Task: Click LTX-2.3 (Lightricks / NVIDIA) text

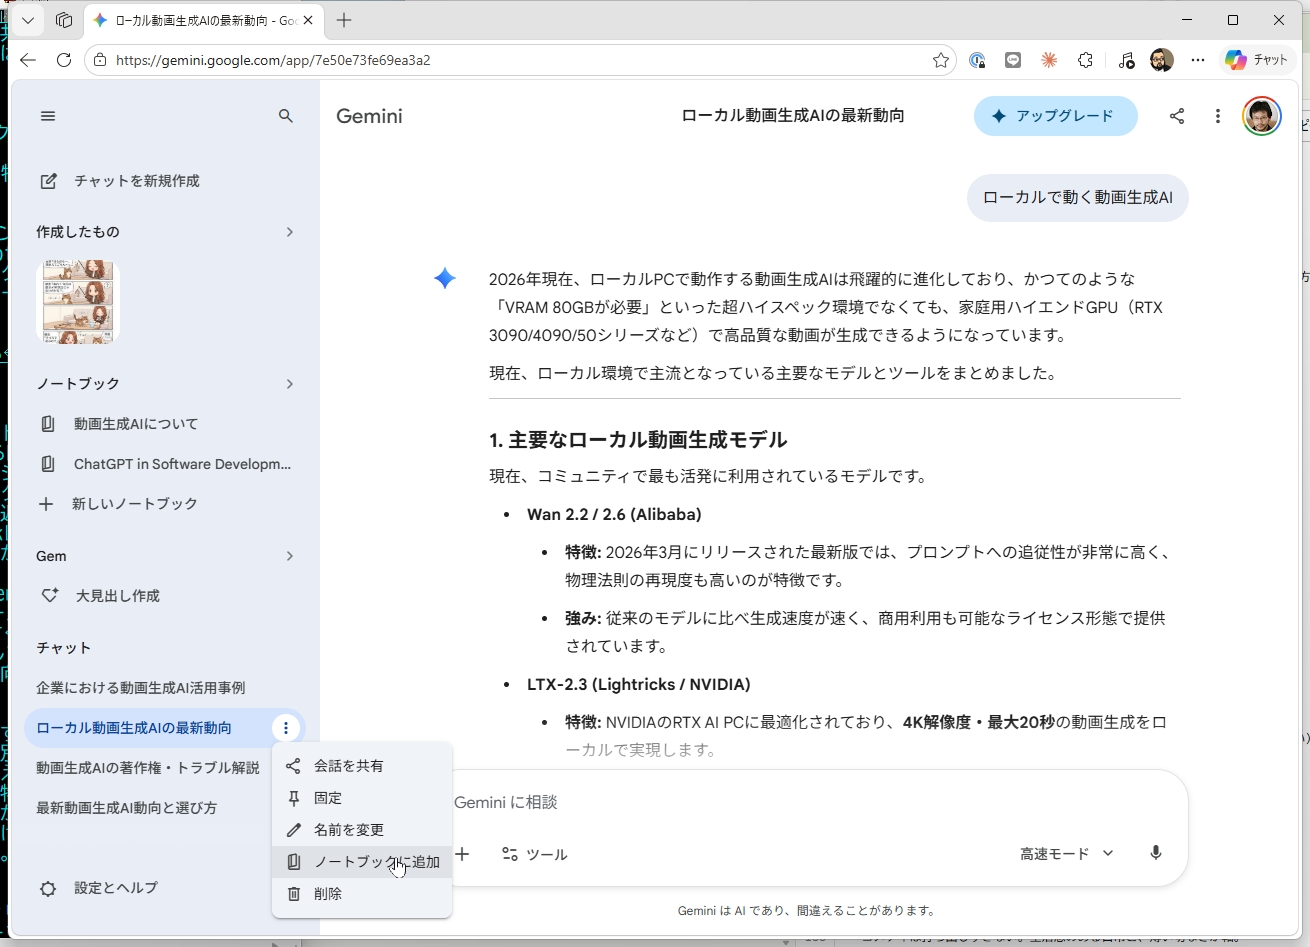Action: coord(638,685)
